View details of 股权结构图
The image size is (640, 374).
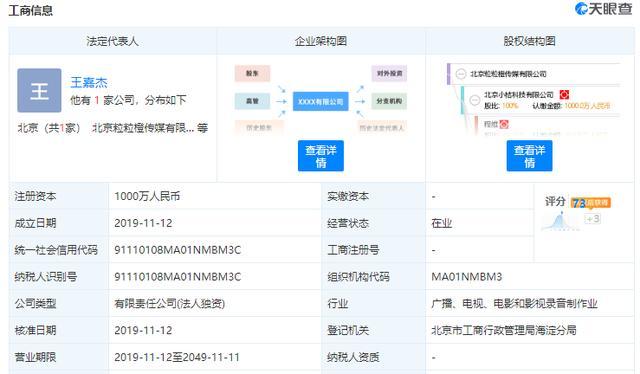[529, 156]
